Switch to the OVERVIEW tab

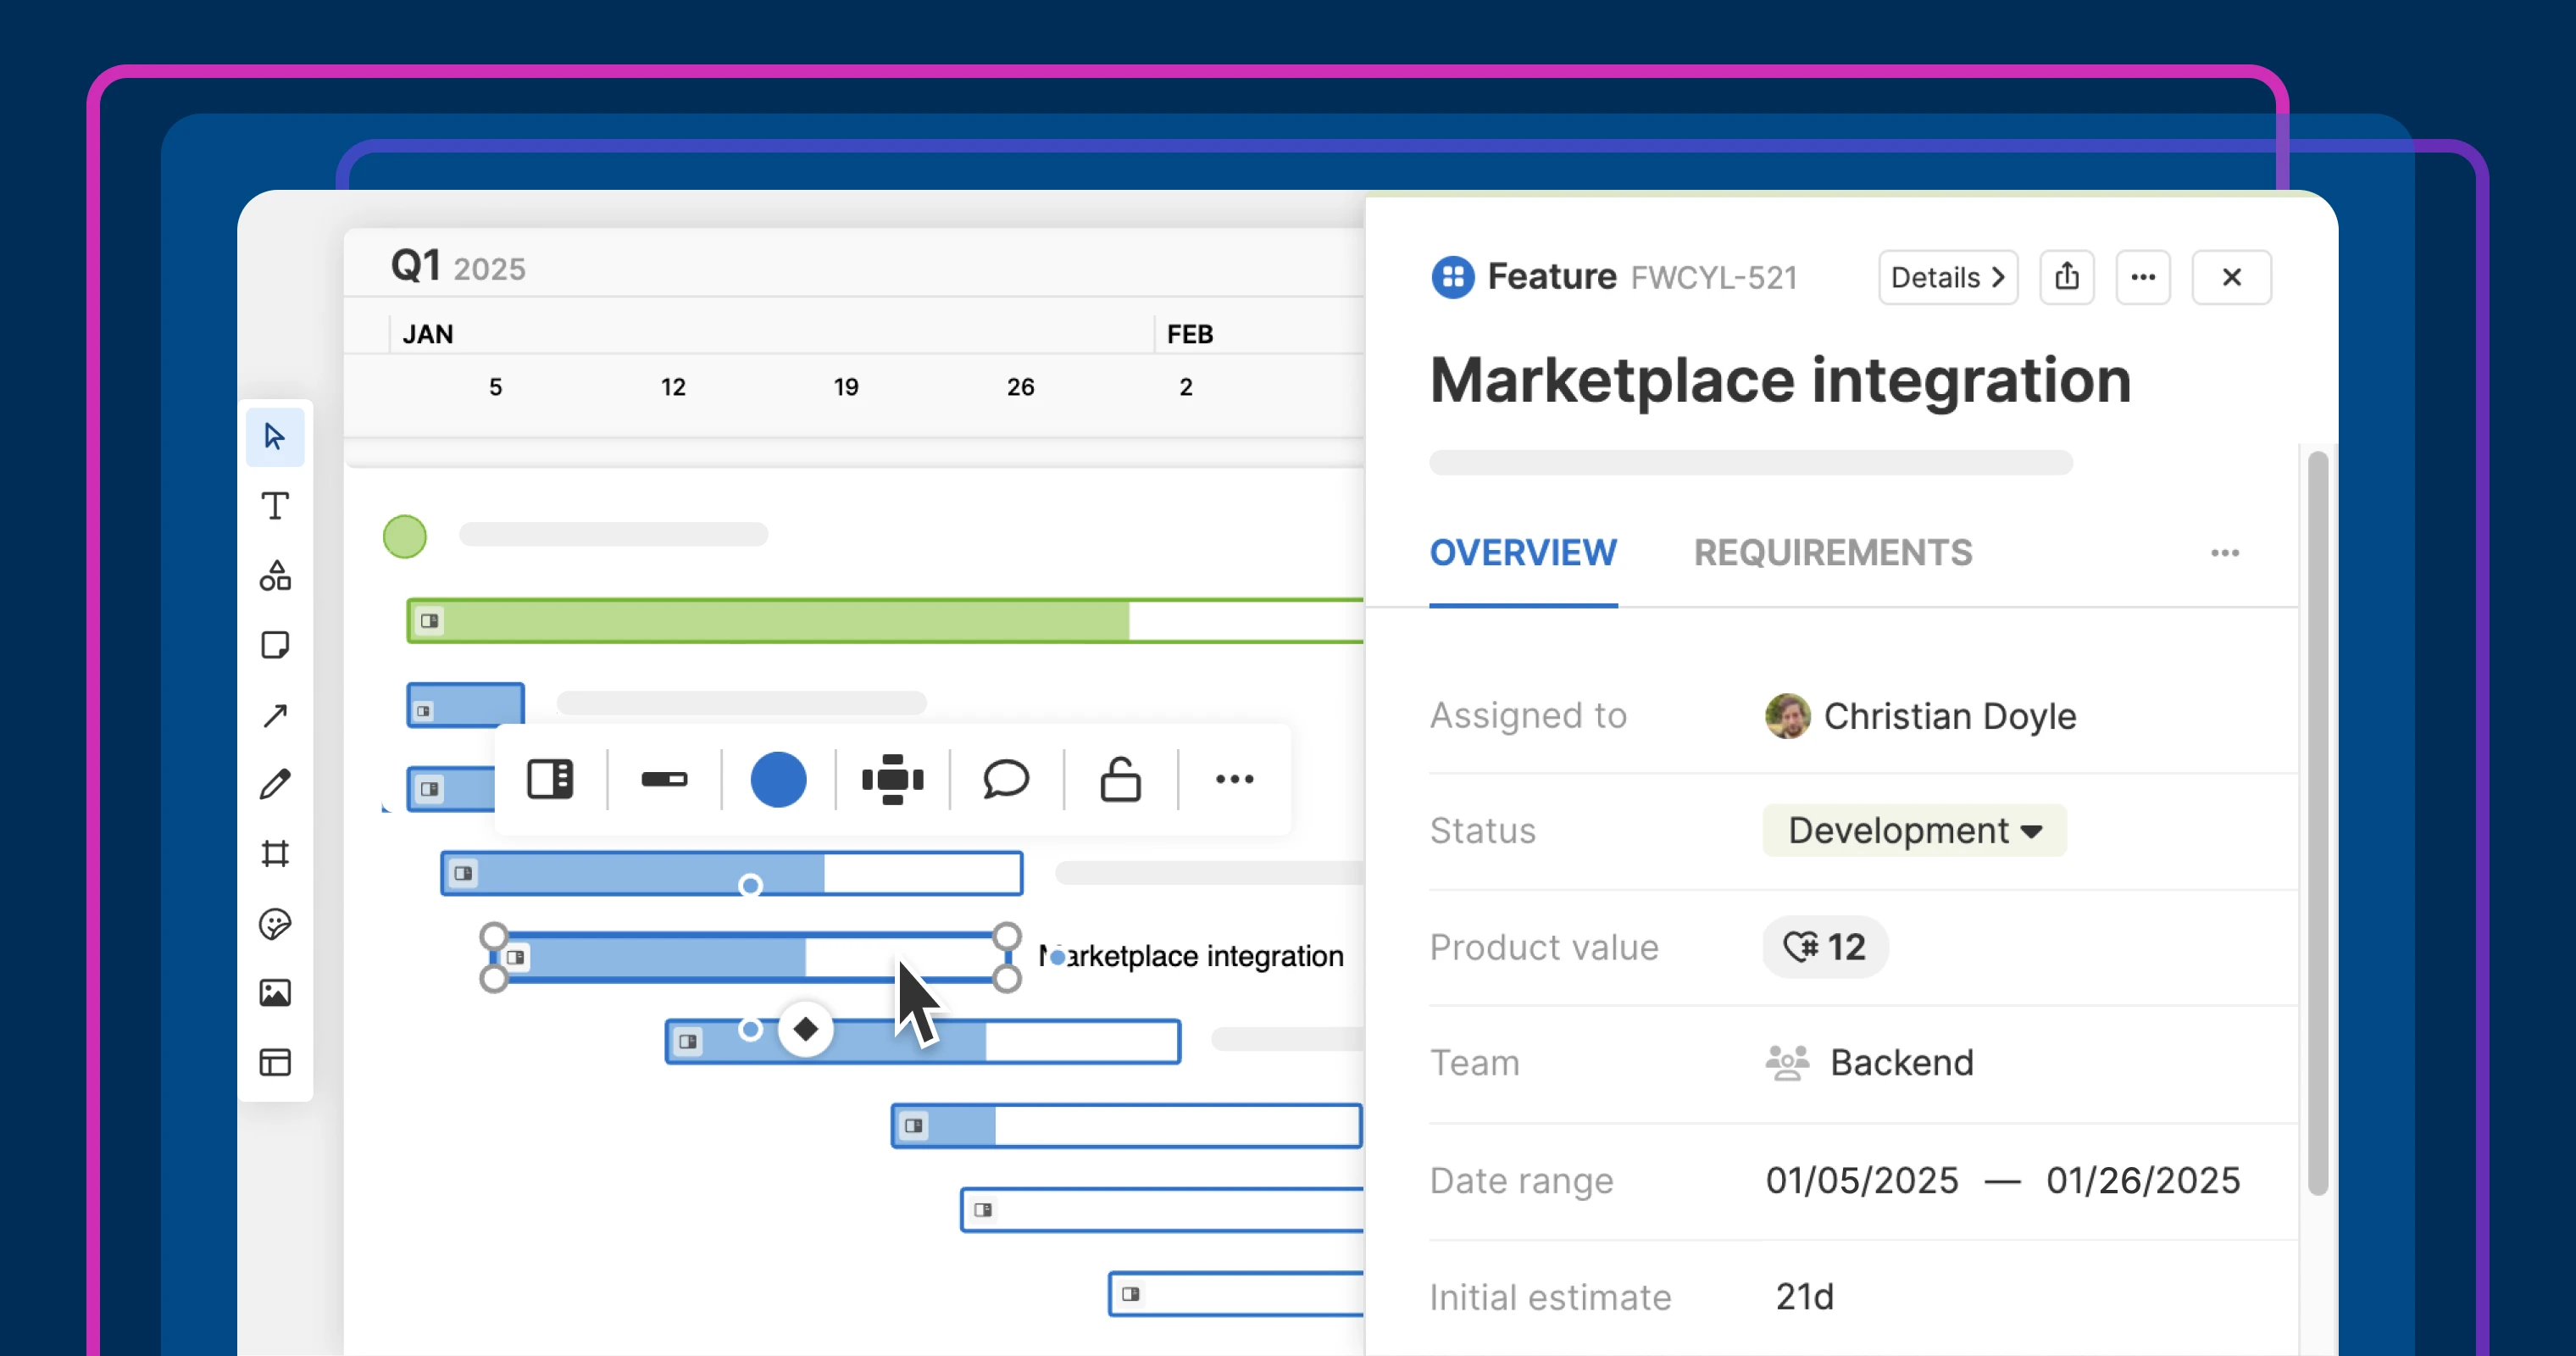pos(1522,553)
